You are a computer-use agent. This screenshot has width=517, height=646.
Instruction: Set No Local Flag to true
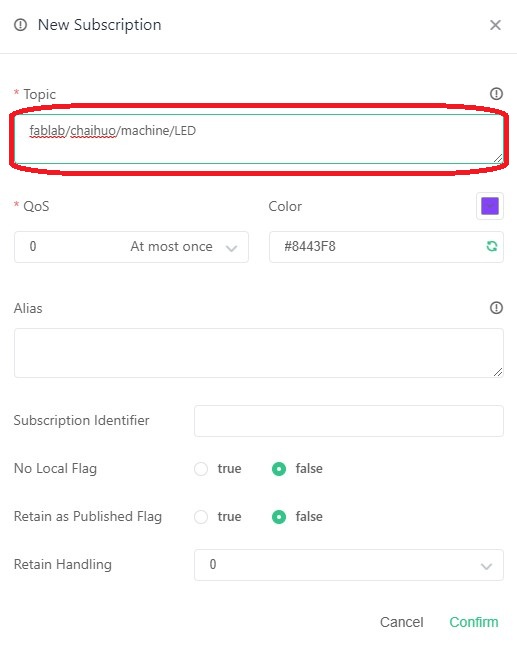[201, 469]
